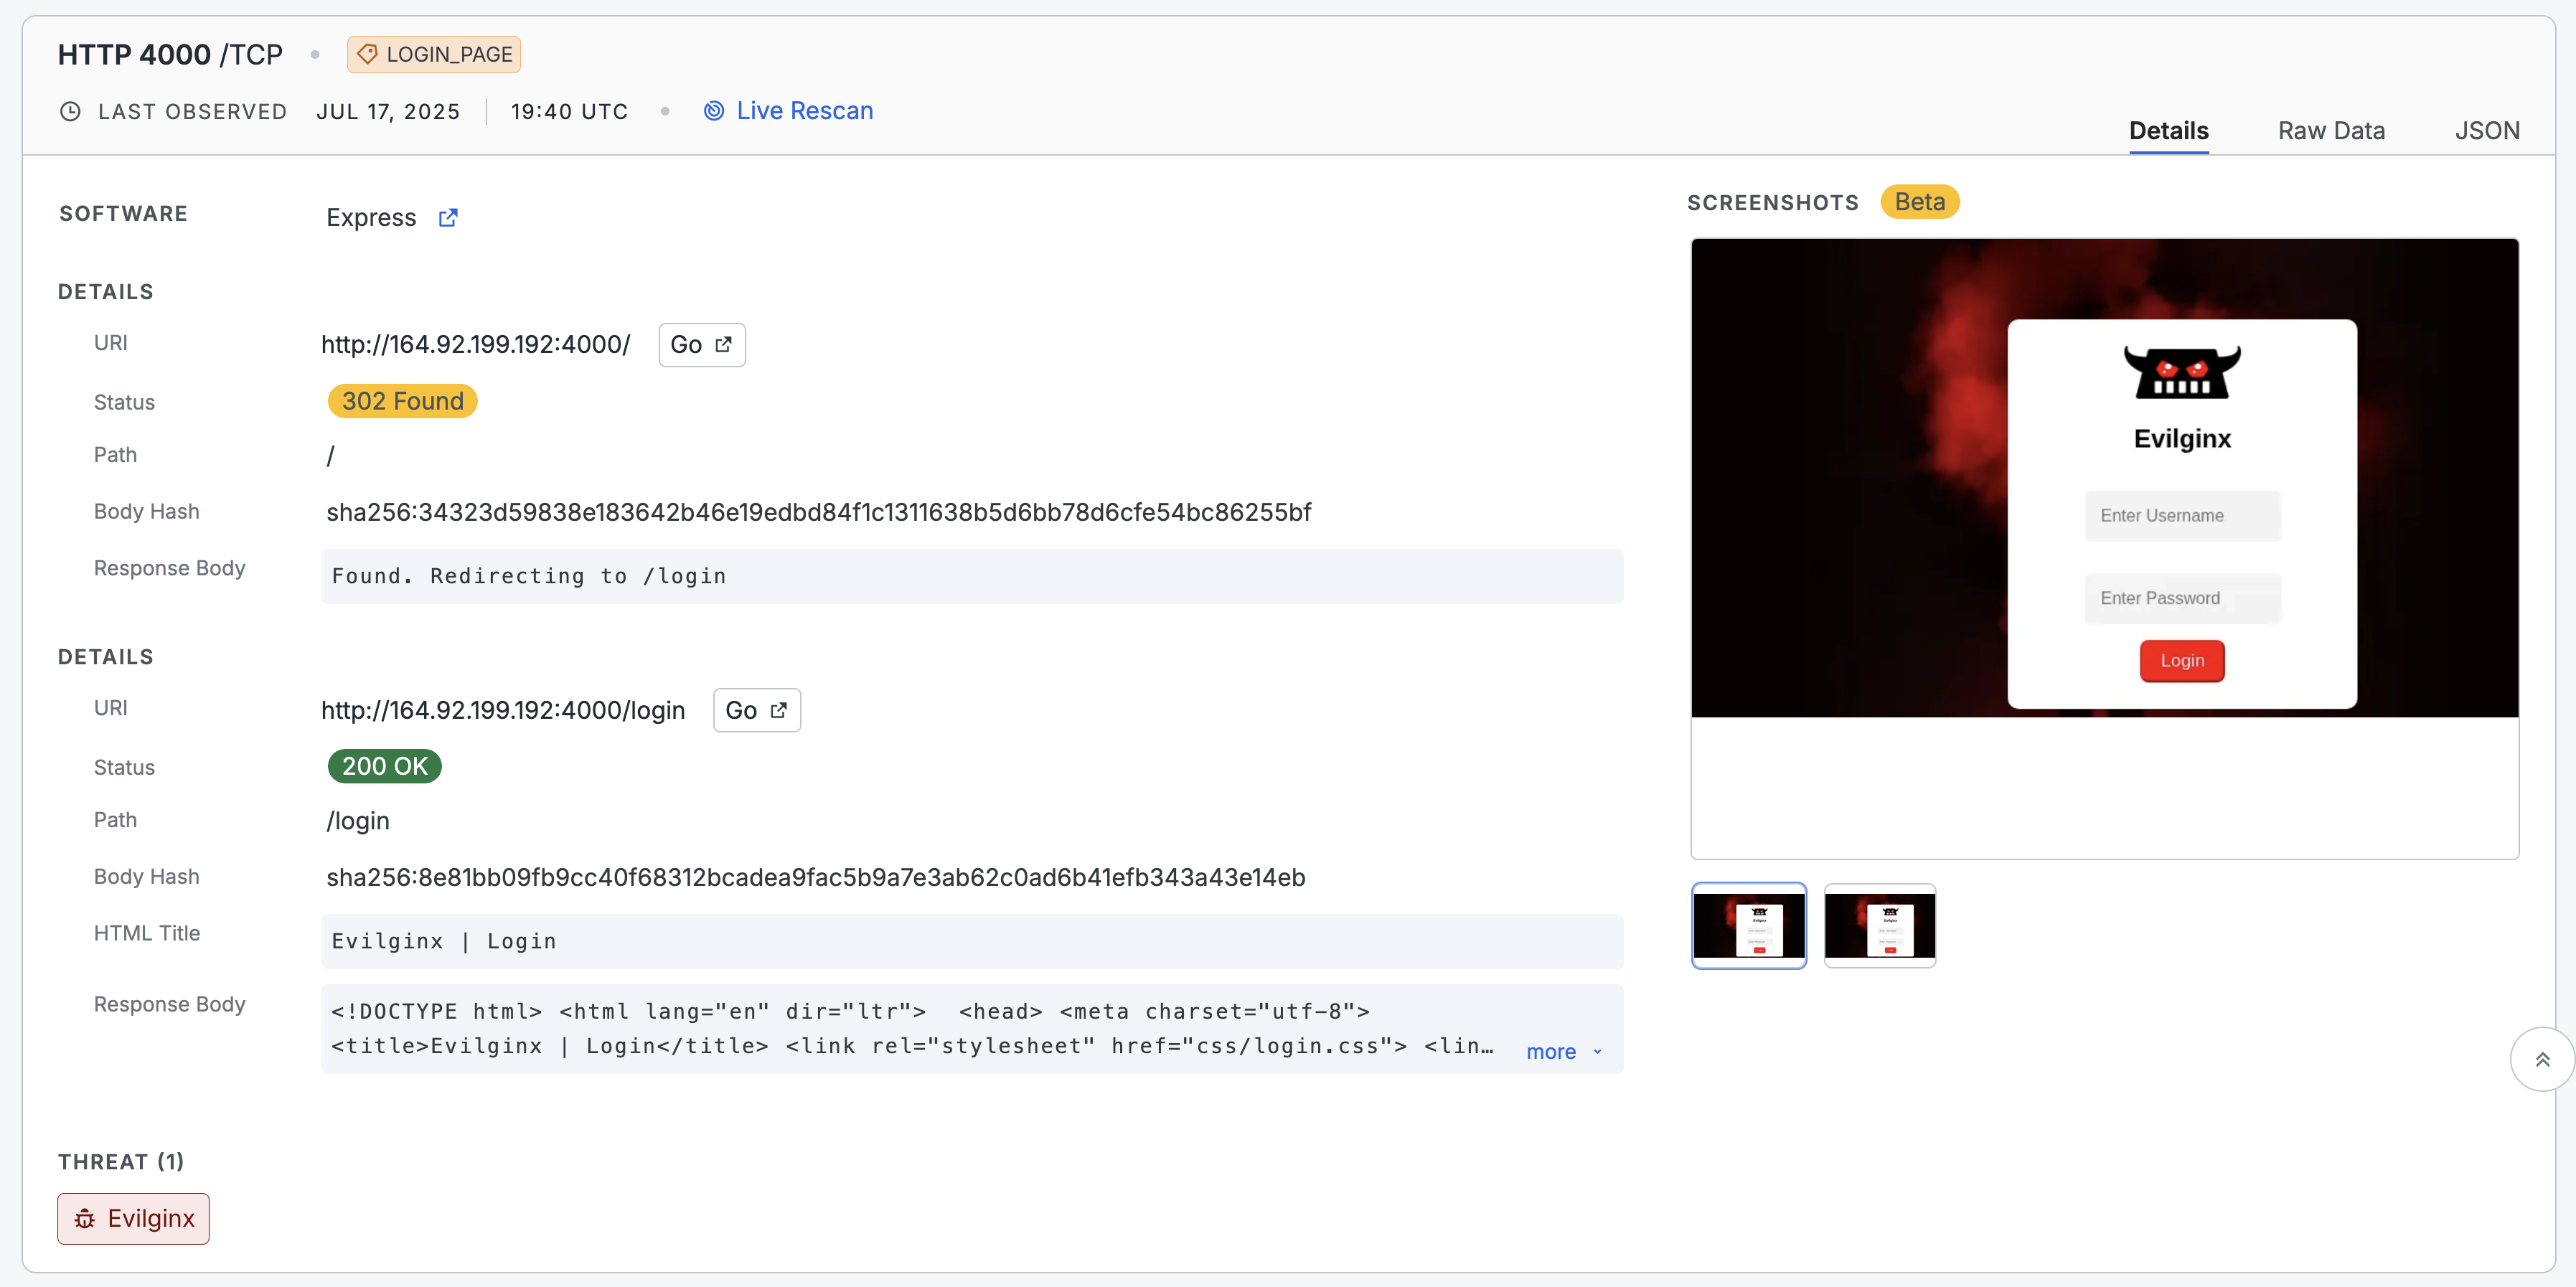Open the JSON tab

tap(2487, 130)
